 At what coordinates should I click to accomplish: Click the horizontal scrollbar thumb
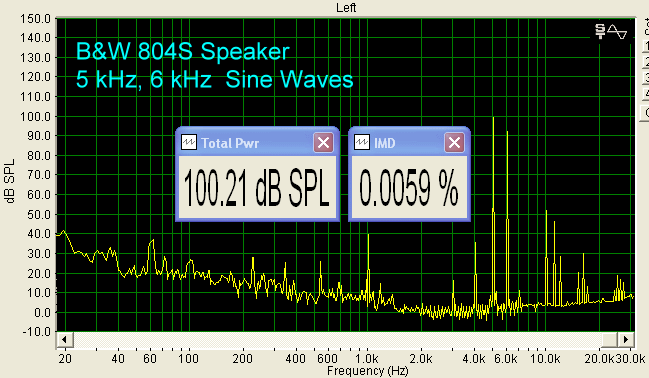click(609, 340)
